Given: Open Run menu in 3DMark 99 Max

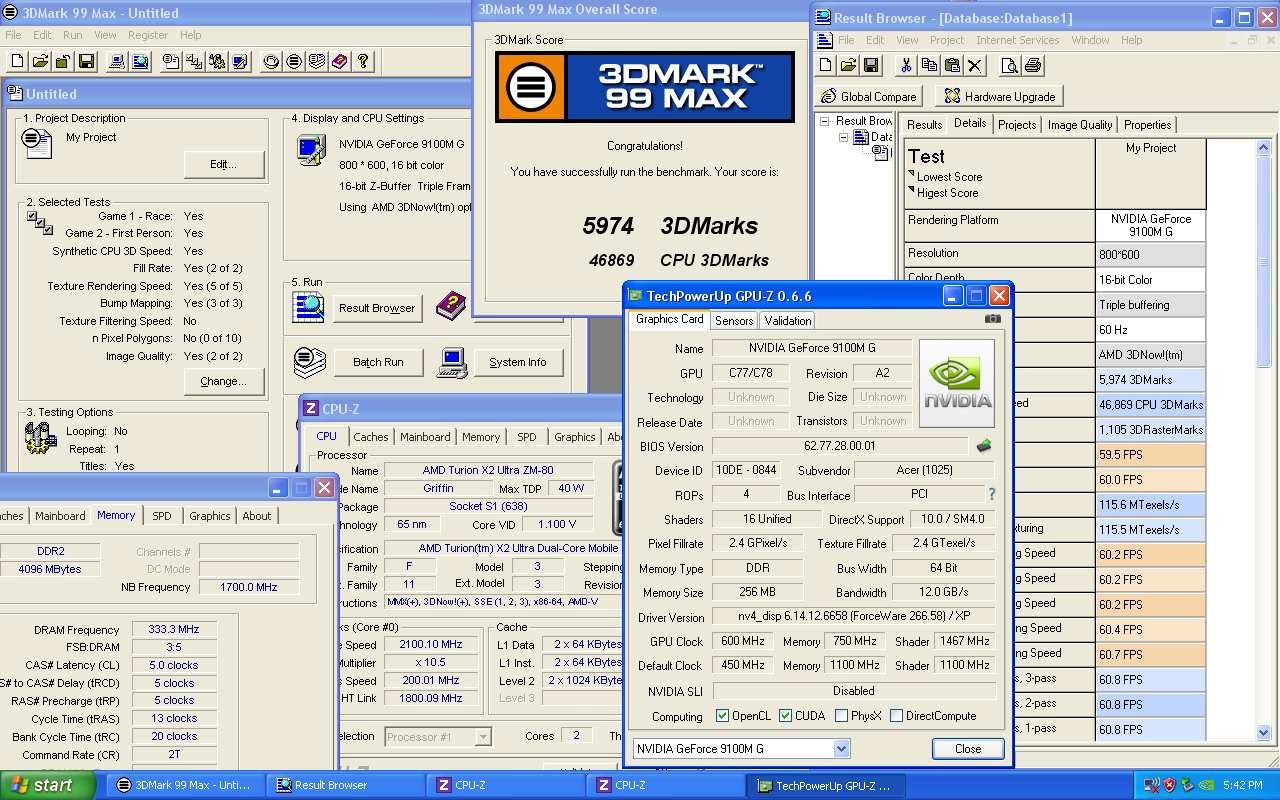Looking at the screenshot, I should 73,35.
